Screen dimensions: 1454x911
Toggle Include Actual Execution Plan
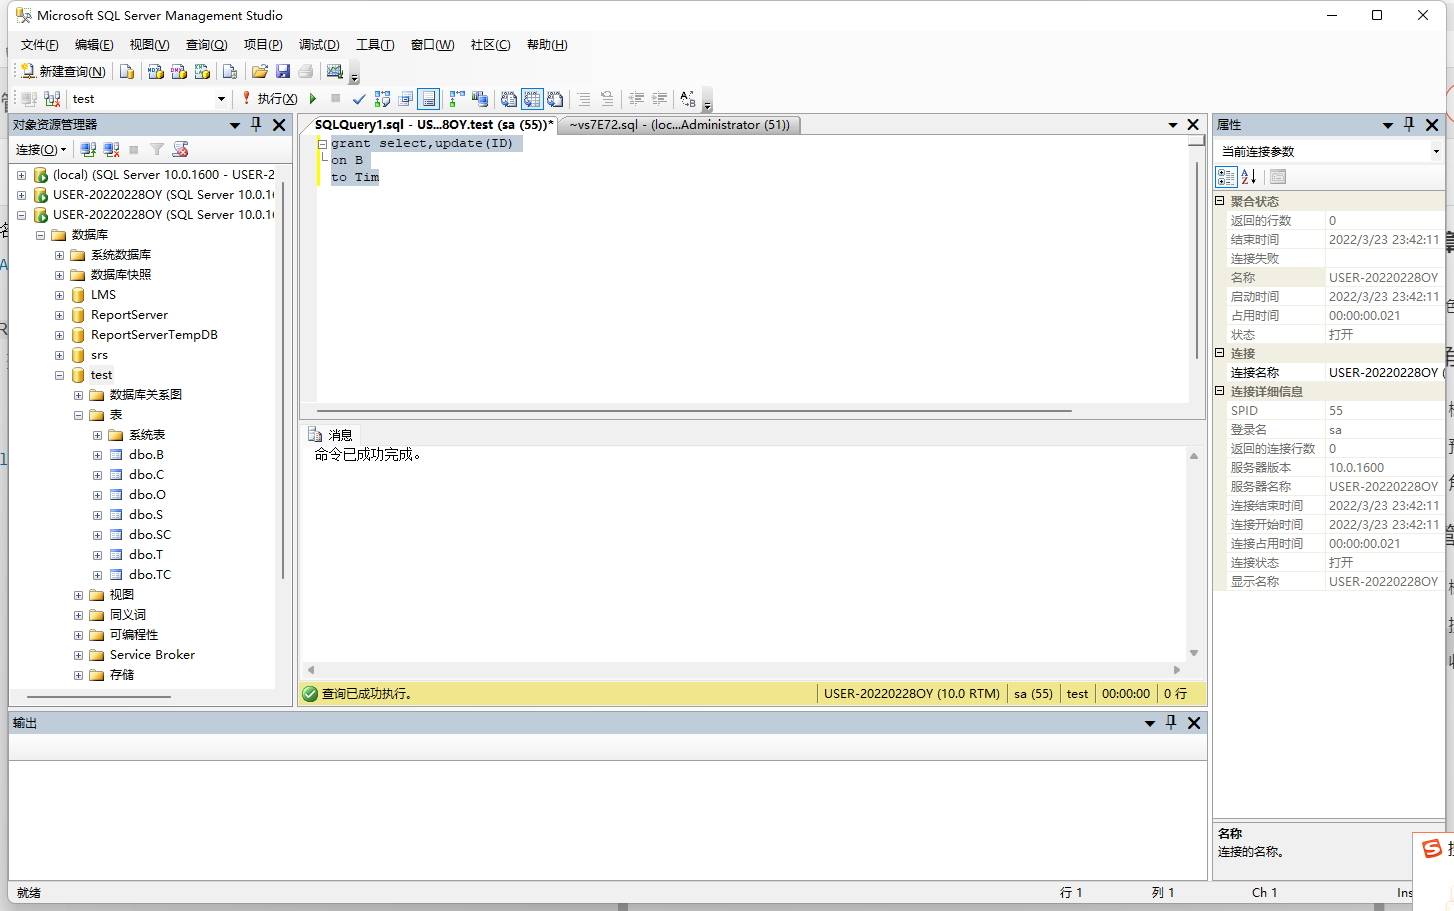pyautogui.click(x=457, y=99)
